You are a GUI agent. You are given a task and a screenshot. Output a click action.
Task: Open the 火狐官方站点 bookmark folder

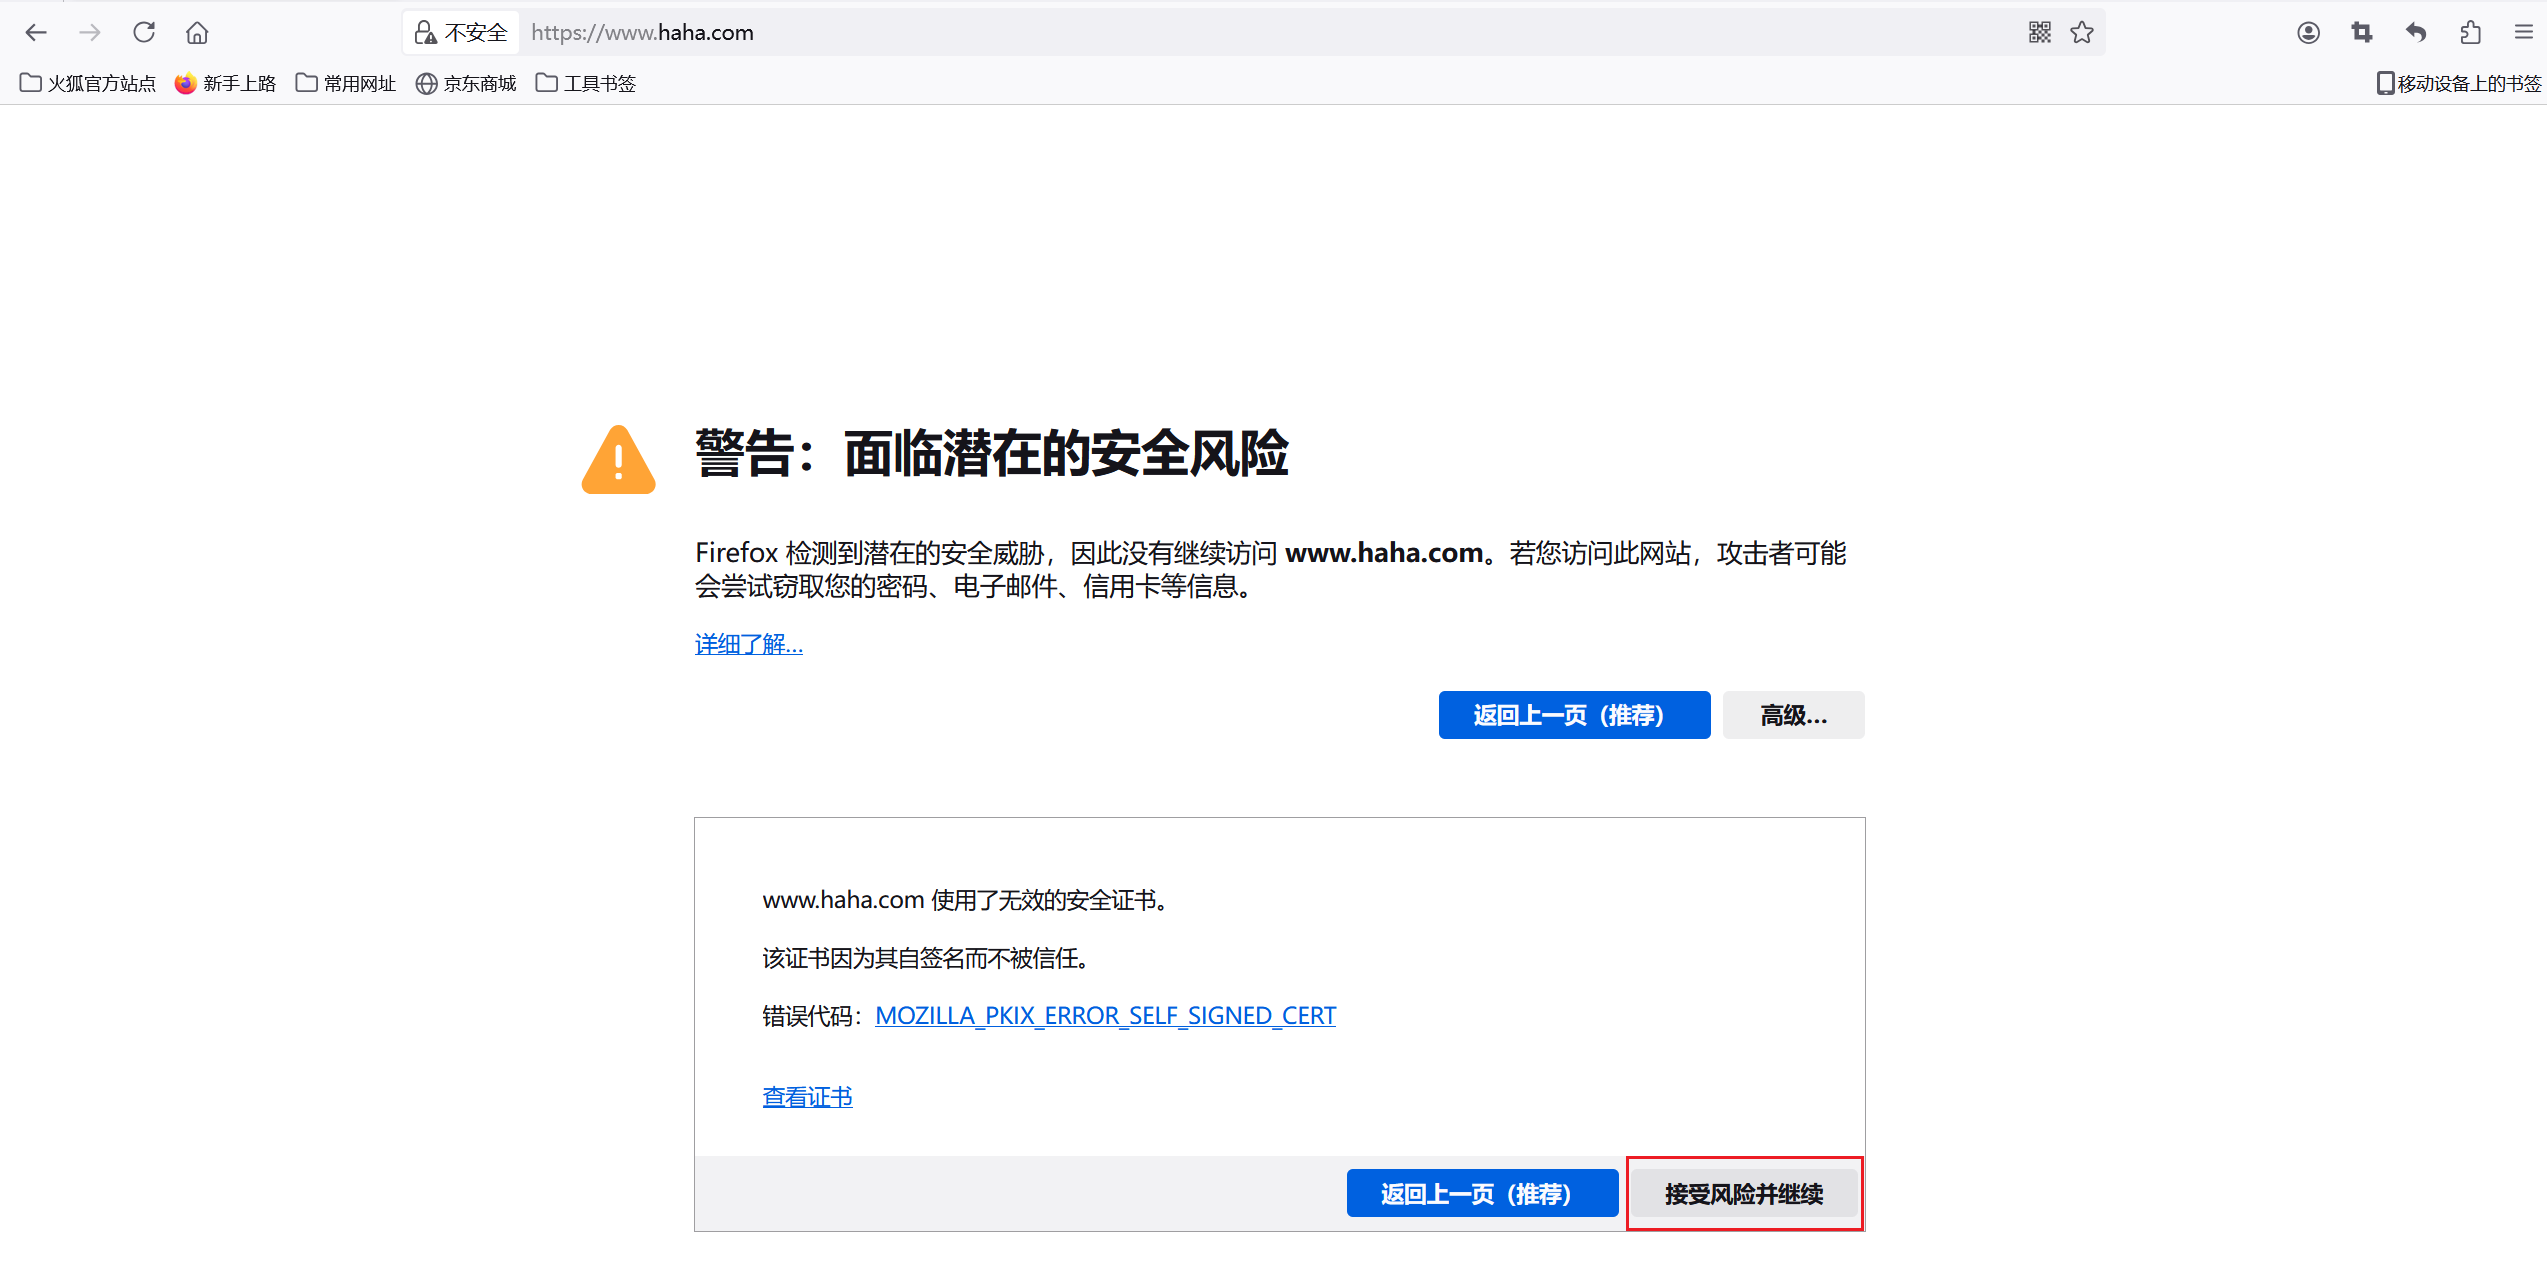[x=88, y=83]
